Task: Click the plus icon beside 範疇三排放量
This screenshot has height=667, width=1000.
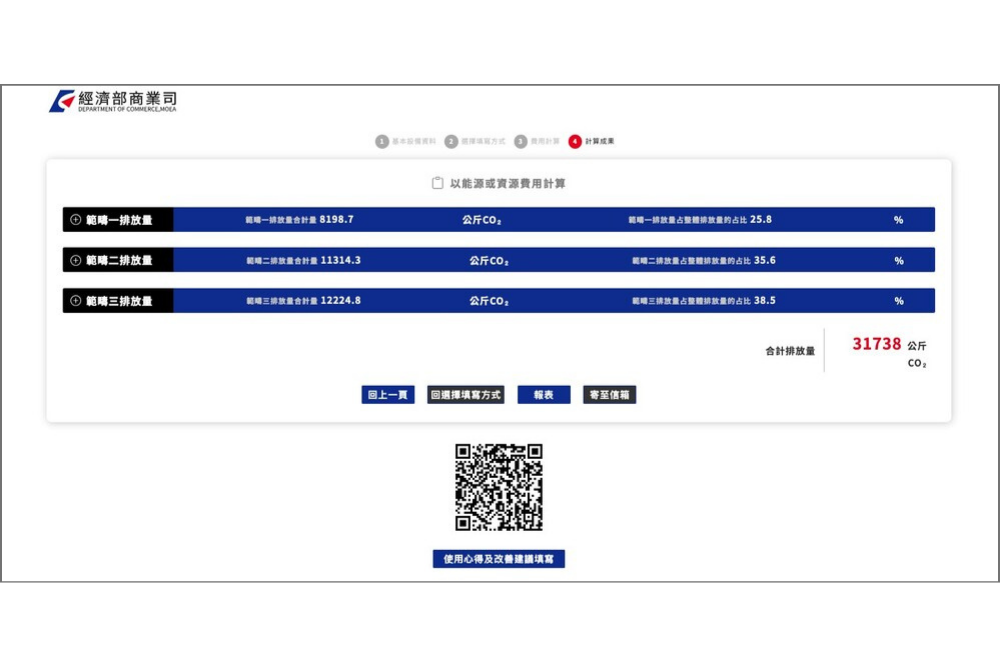Action: [x=73, y=300]
